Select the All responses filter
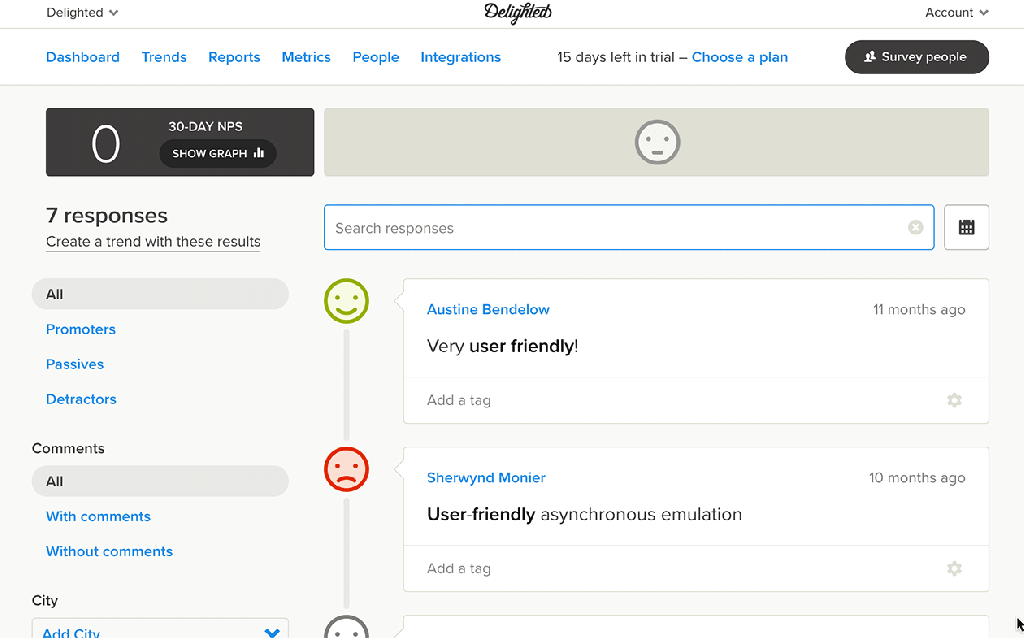This screenshot has width=1024, height=638. coord(160,294)
